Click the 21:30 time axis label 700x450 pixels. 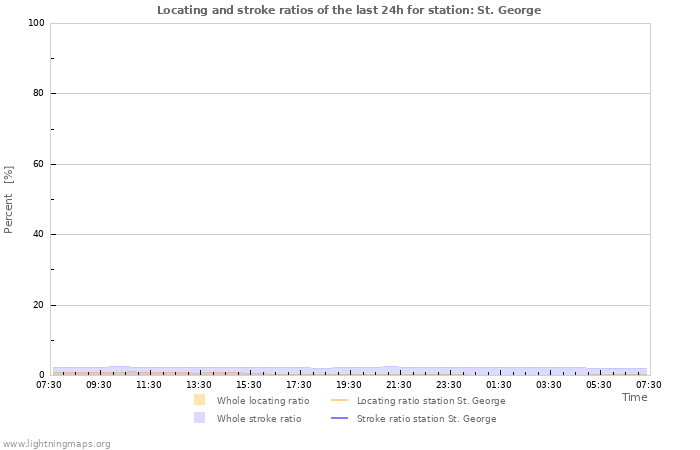(x=399, y=384)
